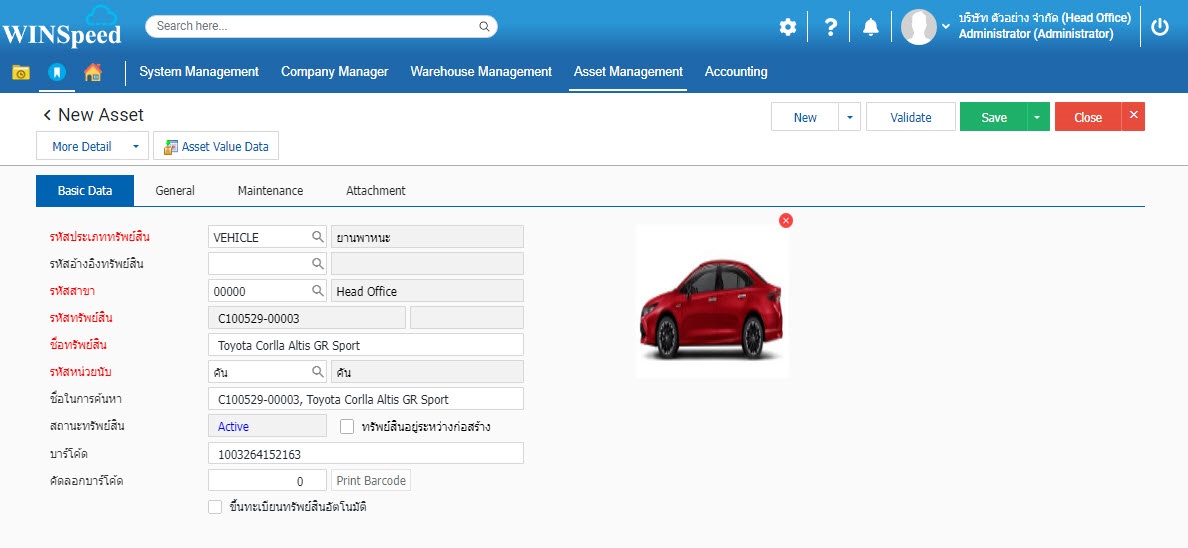Click asset name field Toyota Corlla Altis GR Sport
Viewport: 1188px width, 548px height.
pos(366,345)
